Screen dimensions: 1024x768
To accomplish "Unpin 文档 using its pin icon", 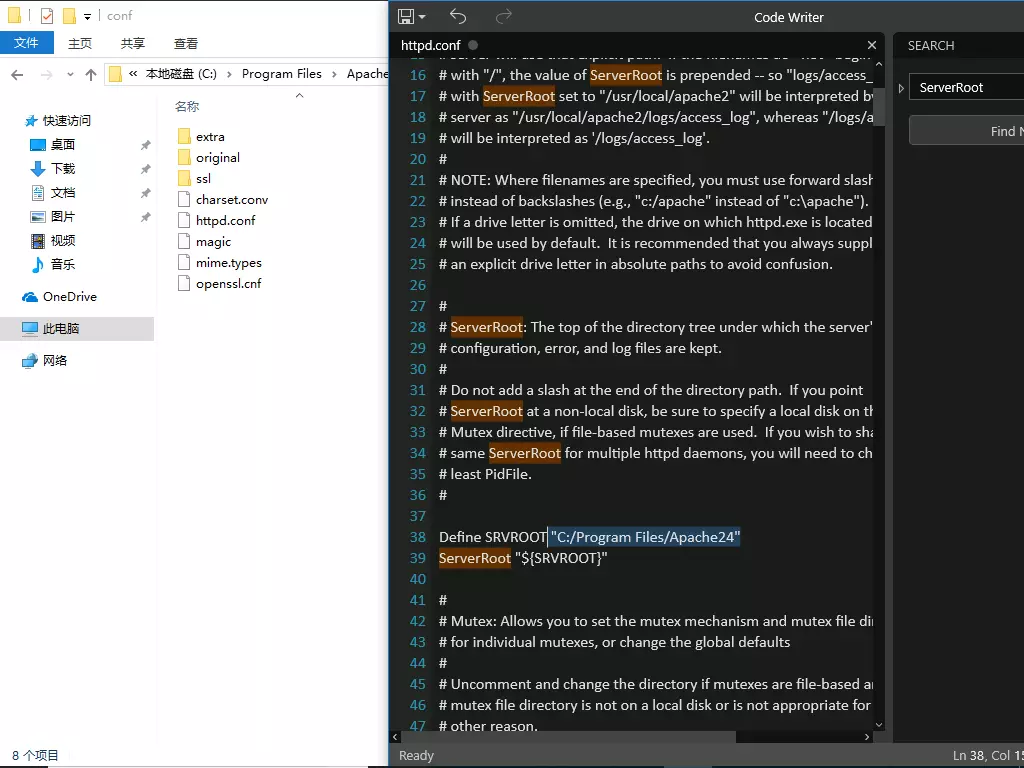I will pyautogui.click(x=145, y=193).
